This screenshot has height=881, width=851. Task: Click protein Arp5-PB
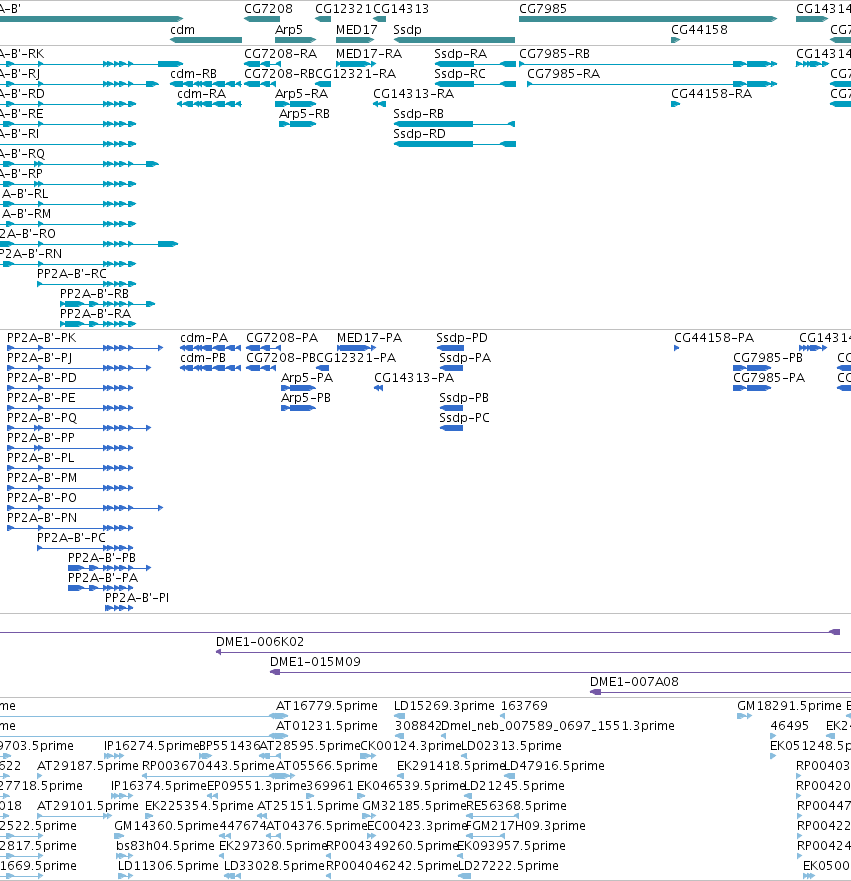298,408
